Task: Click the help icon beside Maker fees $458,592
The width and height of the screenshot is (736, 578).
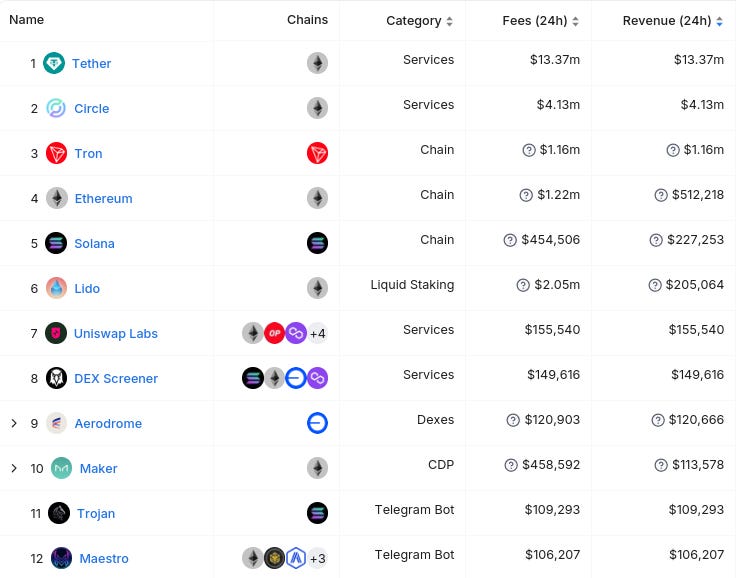Action: click(511, 465)
